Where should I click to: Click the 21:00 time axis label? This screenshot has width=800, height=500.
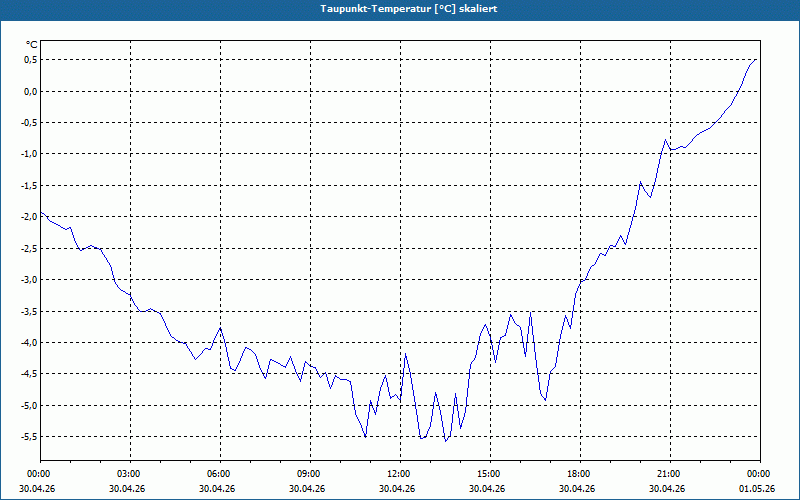click(x=670, y=474)
